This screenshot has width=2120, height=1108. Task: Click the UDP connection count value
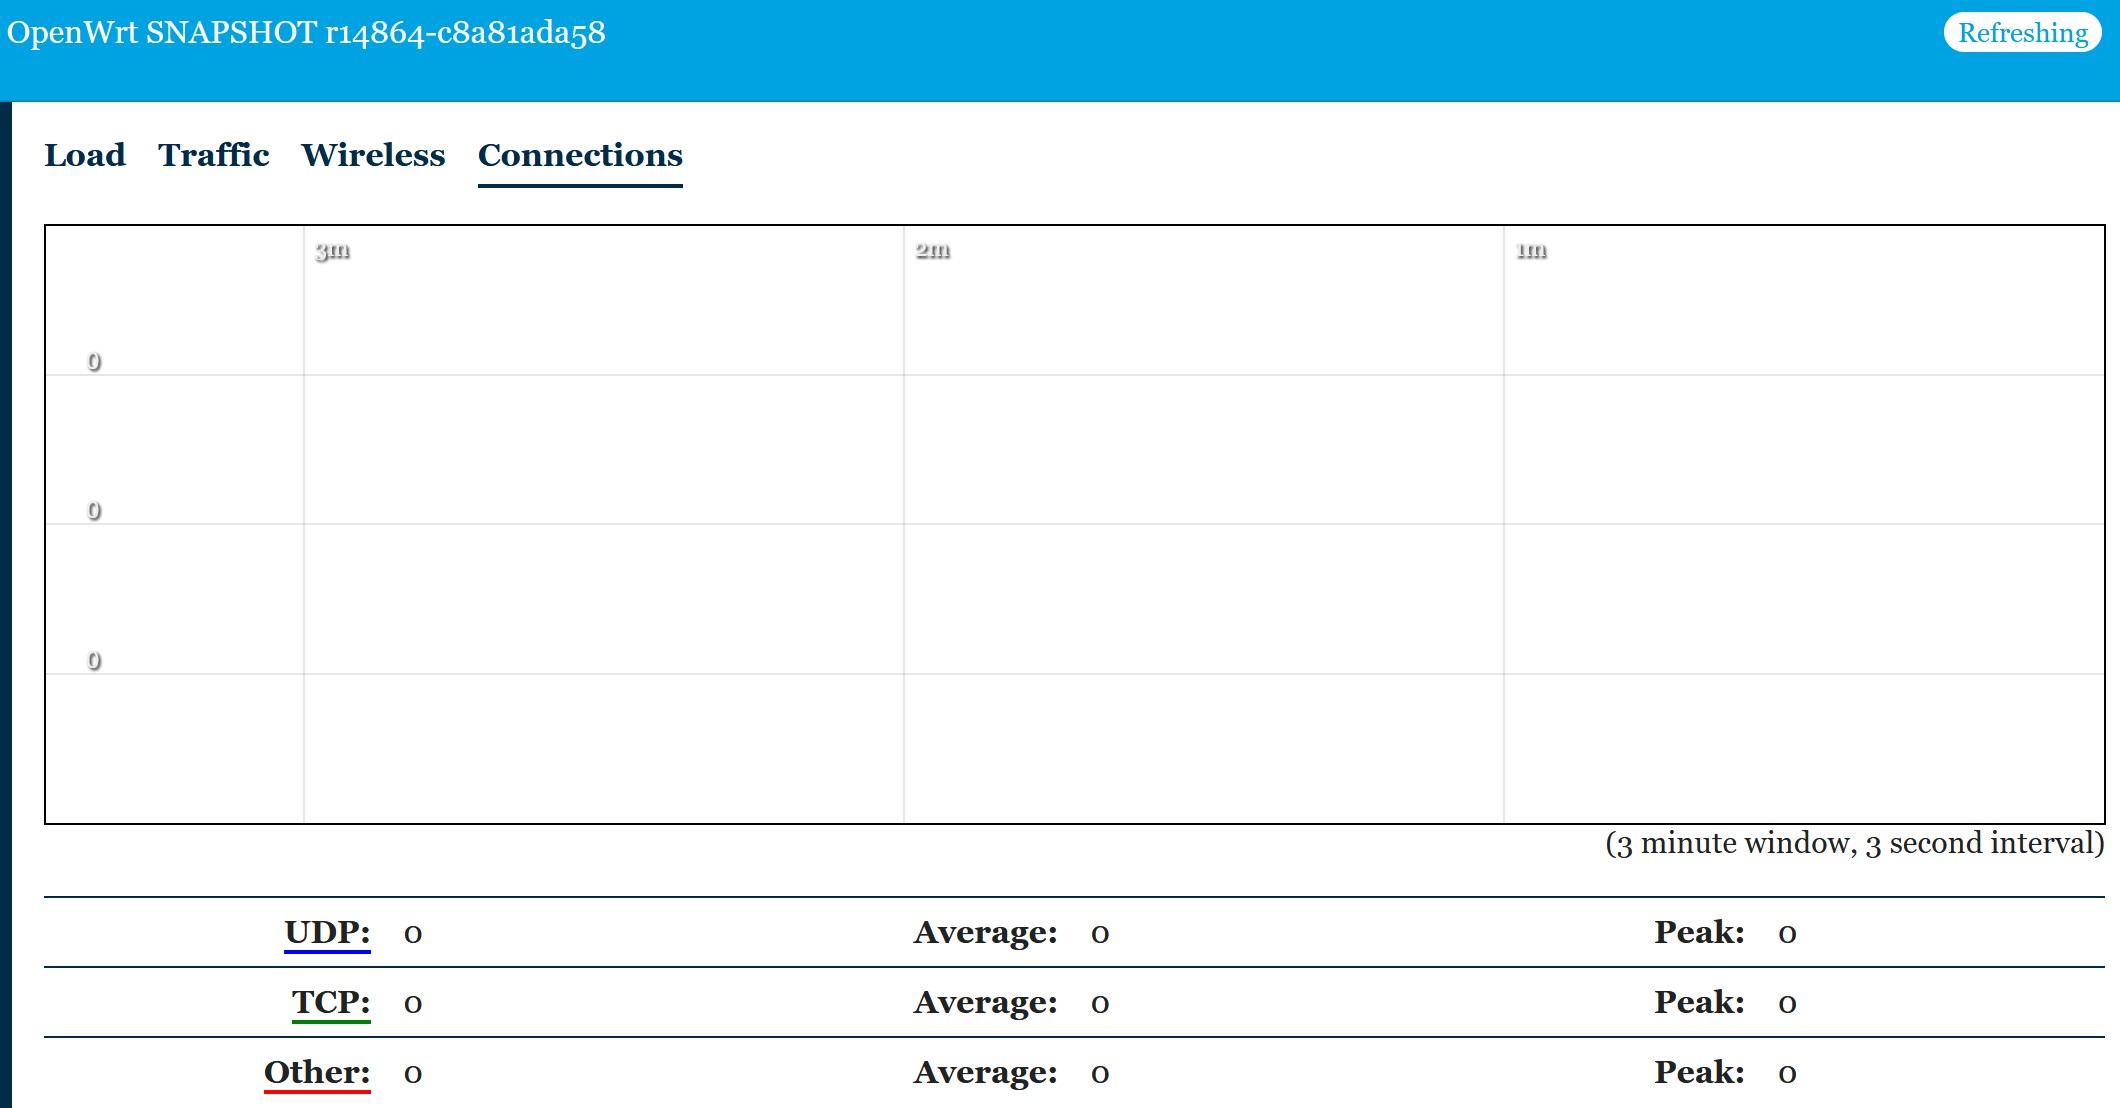tap(410, 934)
